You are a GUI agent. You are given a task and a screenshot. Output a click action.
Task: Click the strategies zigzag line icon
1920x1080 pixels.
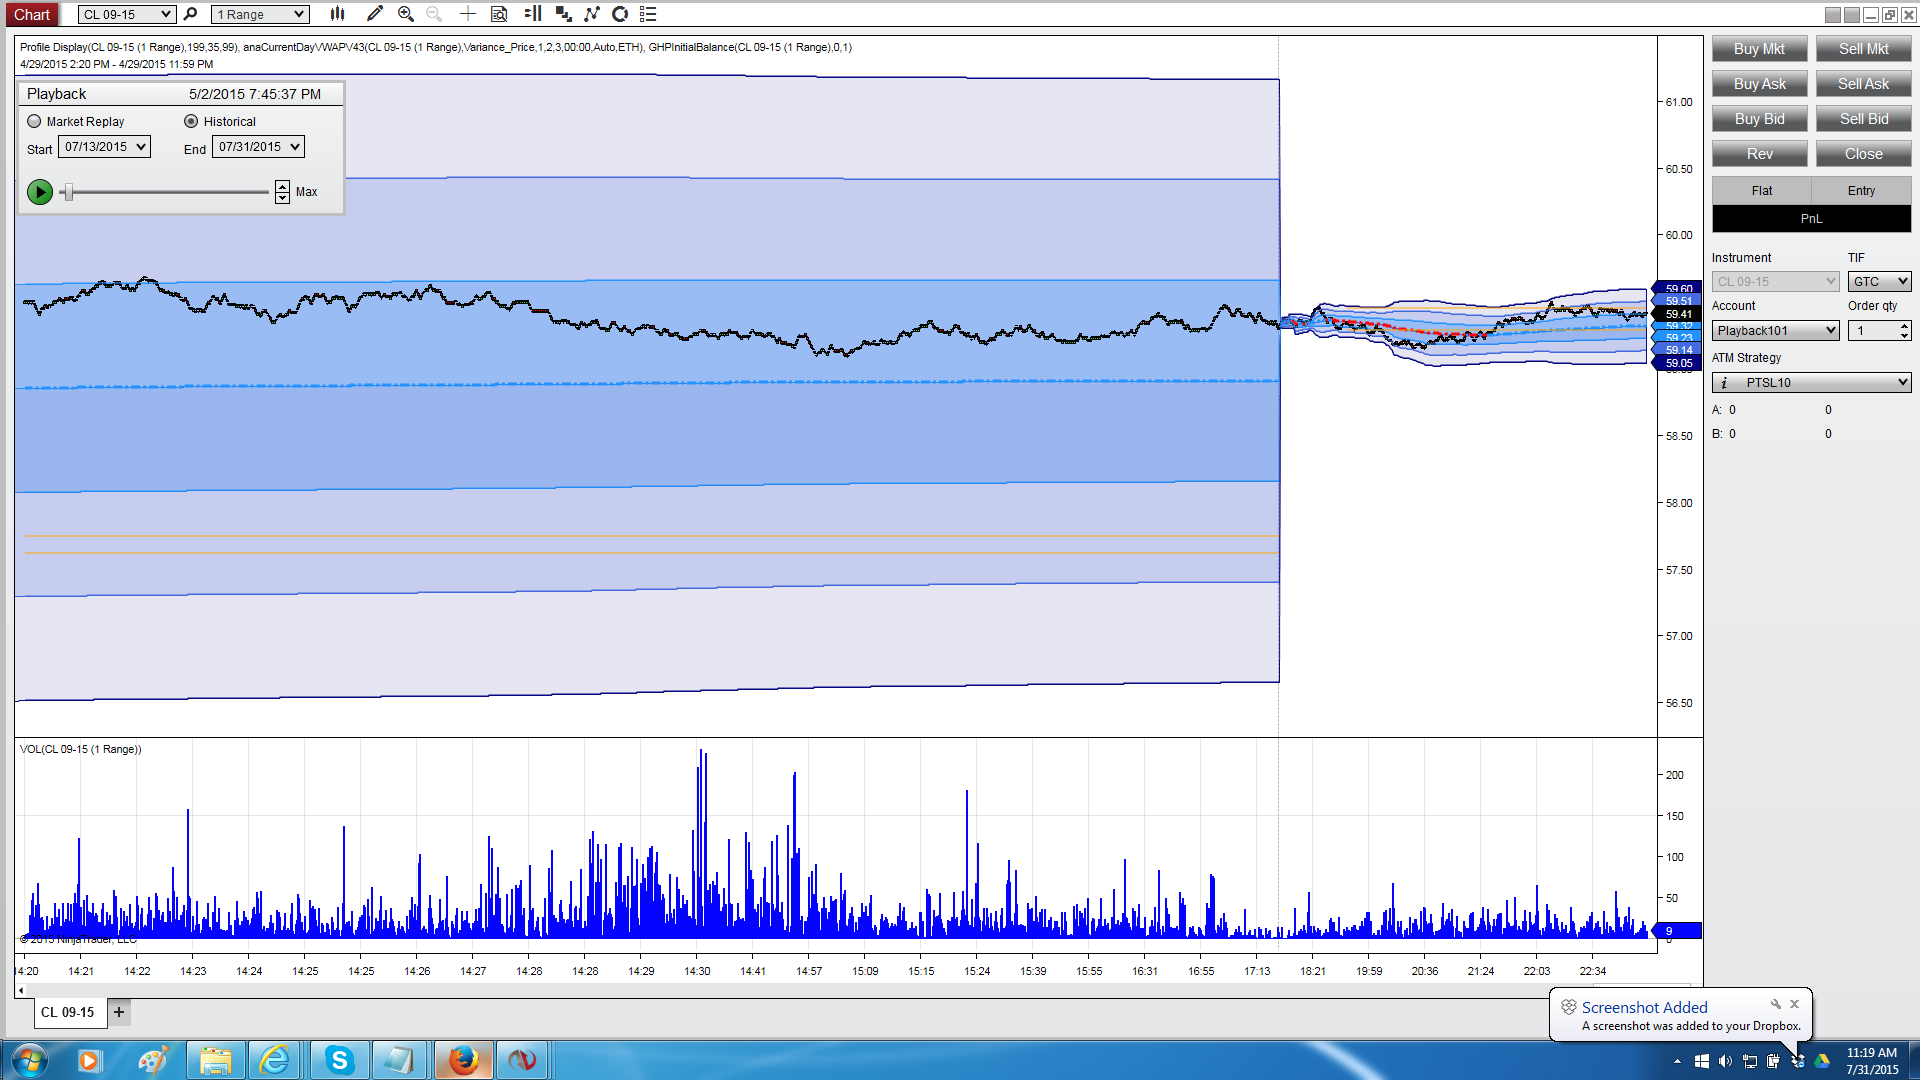click(x=592, y=14)
